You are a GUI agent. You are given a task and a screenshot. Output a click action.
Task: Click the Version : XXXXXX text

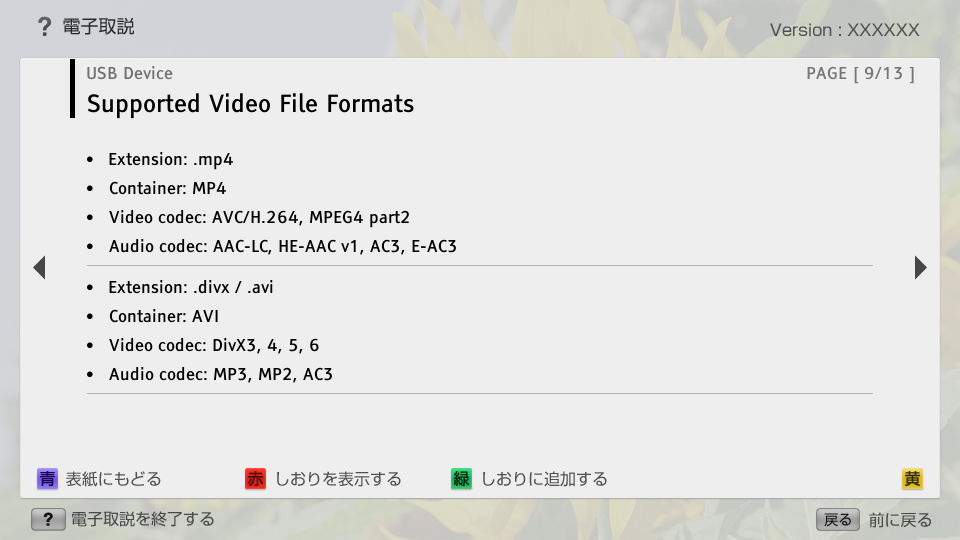[844, 30]
